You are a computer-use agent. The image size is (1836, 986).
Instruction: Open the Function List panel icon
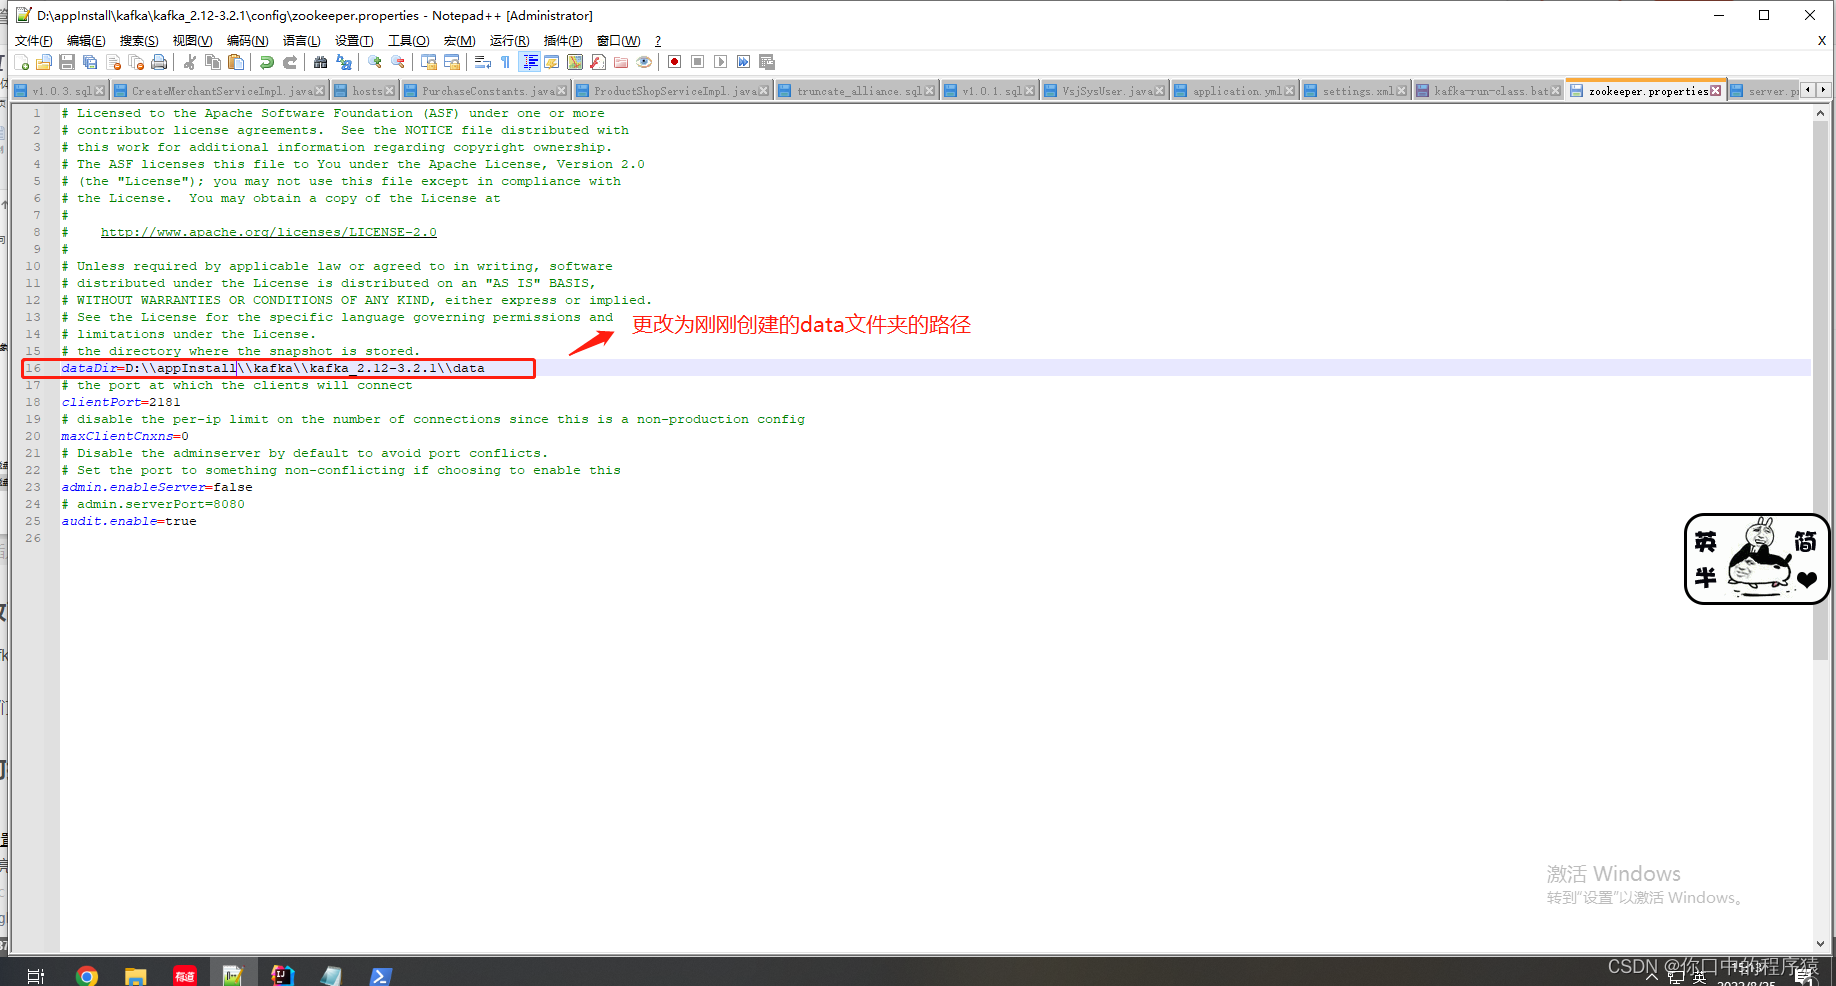(598, 62)
